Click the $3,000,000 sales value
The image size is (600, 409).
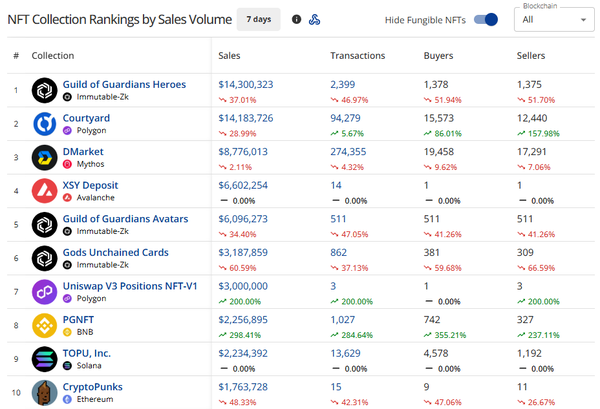(x=243, y=286)
